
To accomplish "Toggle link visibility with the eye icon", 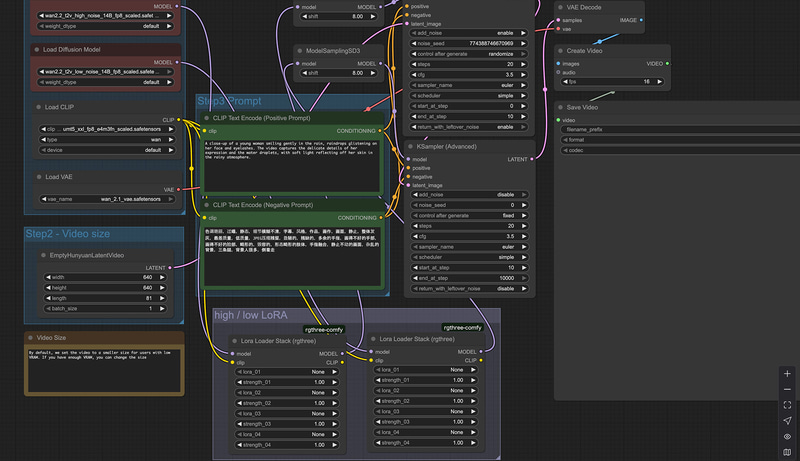I will pyautogui.click(x=788, y=437).
